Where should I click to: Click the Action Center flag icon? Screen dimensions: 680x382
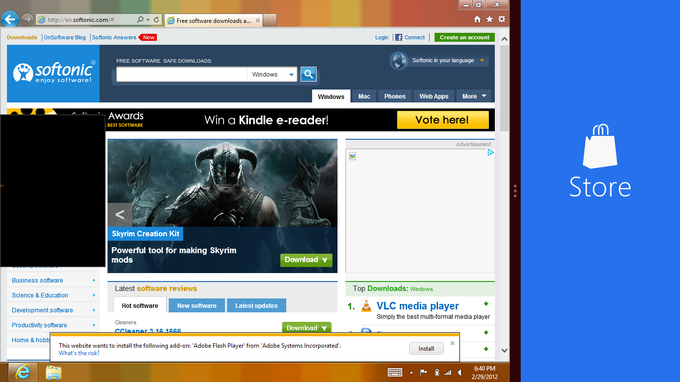click(x=423, y=372)
